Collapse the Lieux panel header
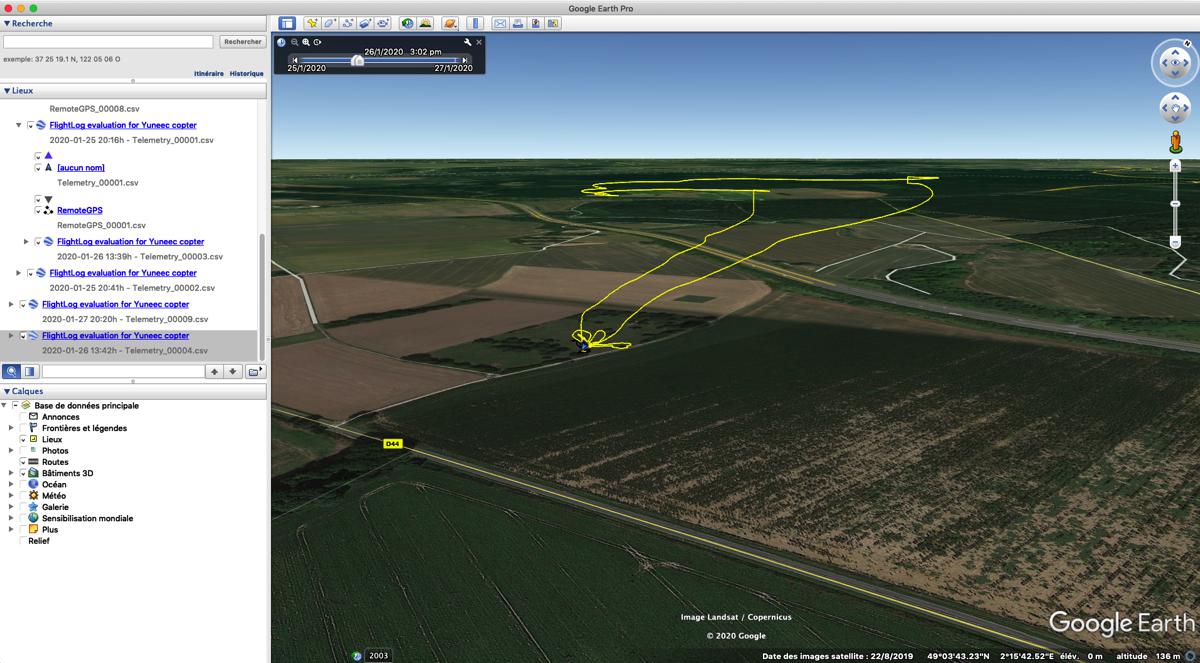 click(134, 90)
